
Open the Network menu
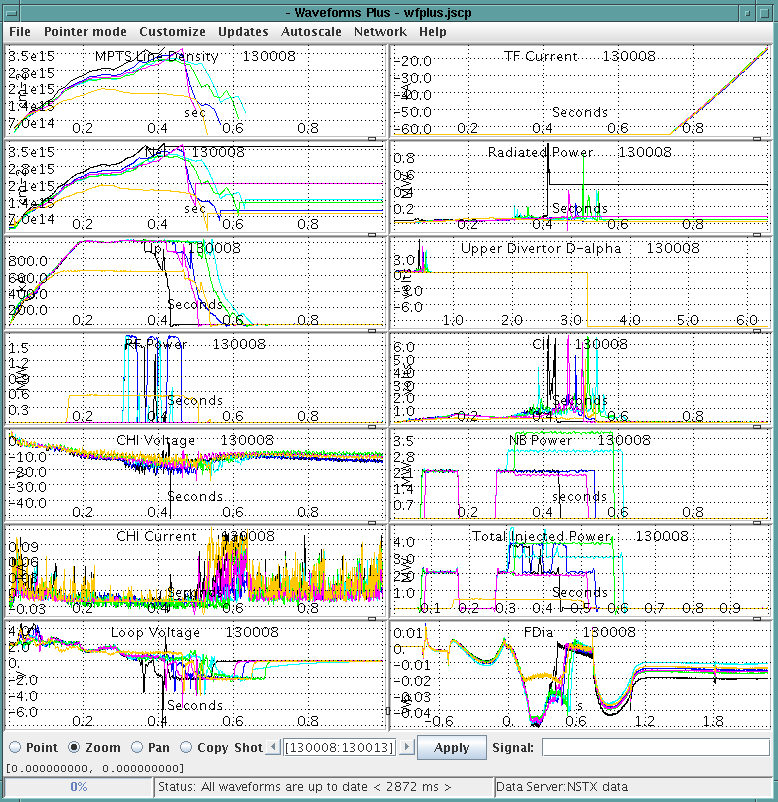[x=380, y=32]
